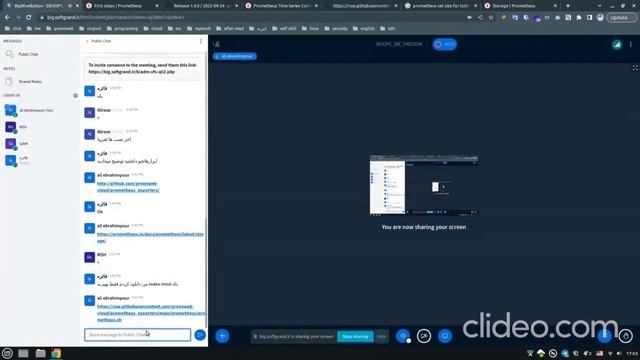Click the raise hand button

pyautogui.click(x=625, y=336)
